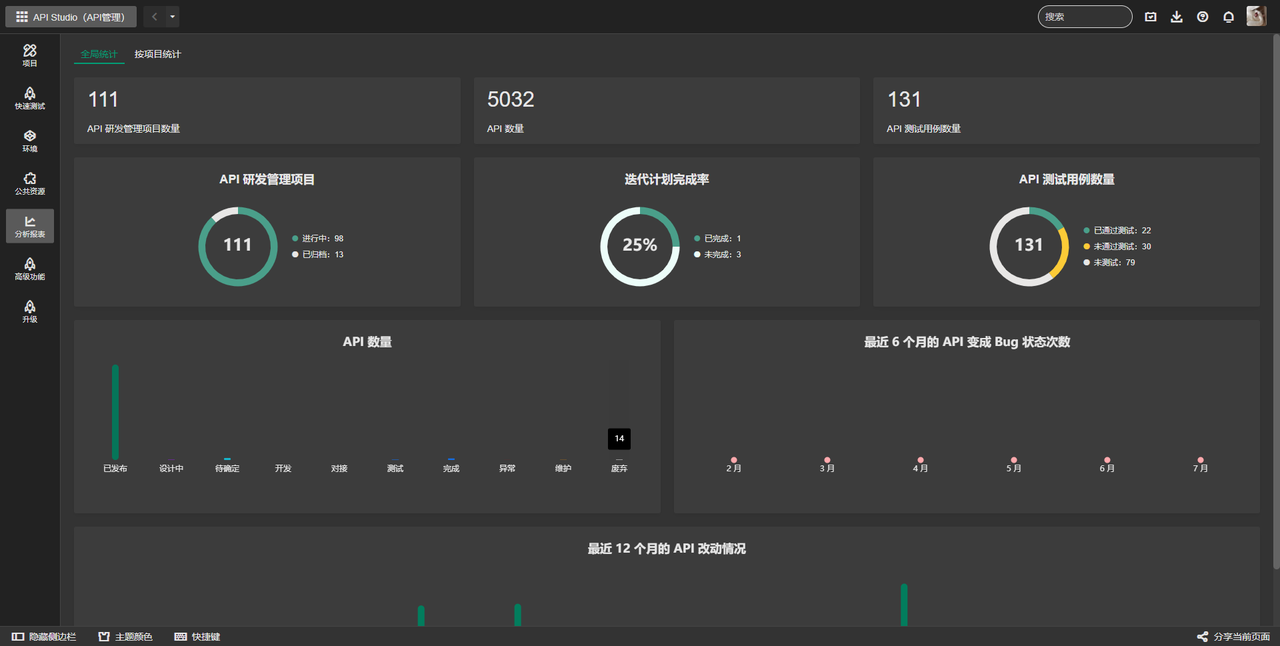Viewport: 1280px width, 646px height.
Task: Open 快速测试 from the sidebar
Action: 30,98
